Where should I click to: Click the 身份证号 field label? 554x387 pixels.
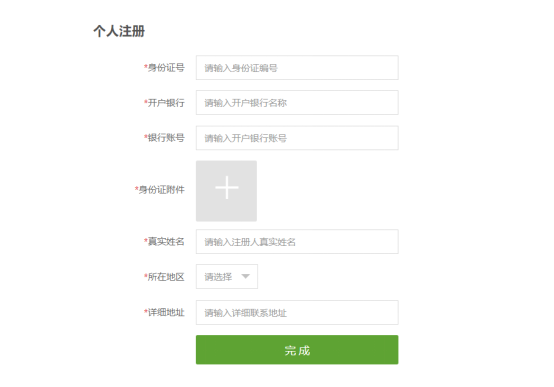(x=166, y=68)
